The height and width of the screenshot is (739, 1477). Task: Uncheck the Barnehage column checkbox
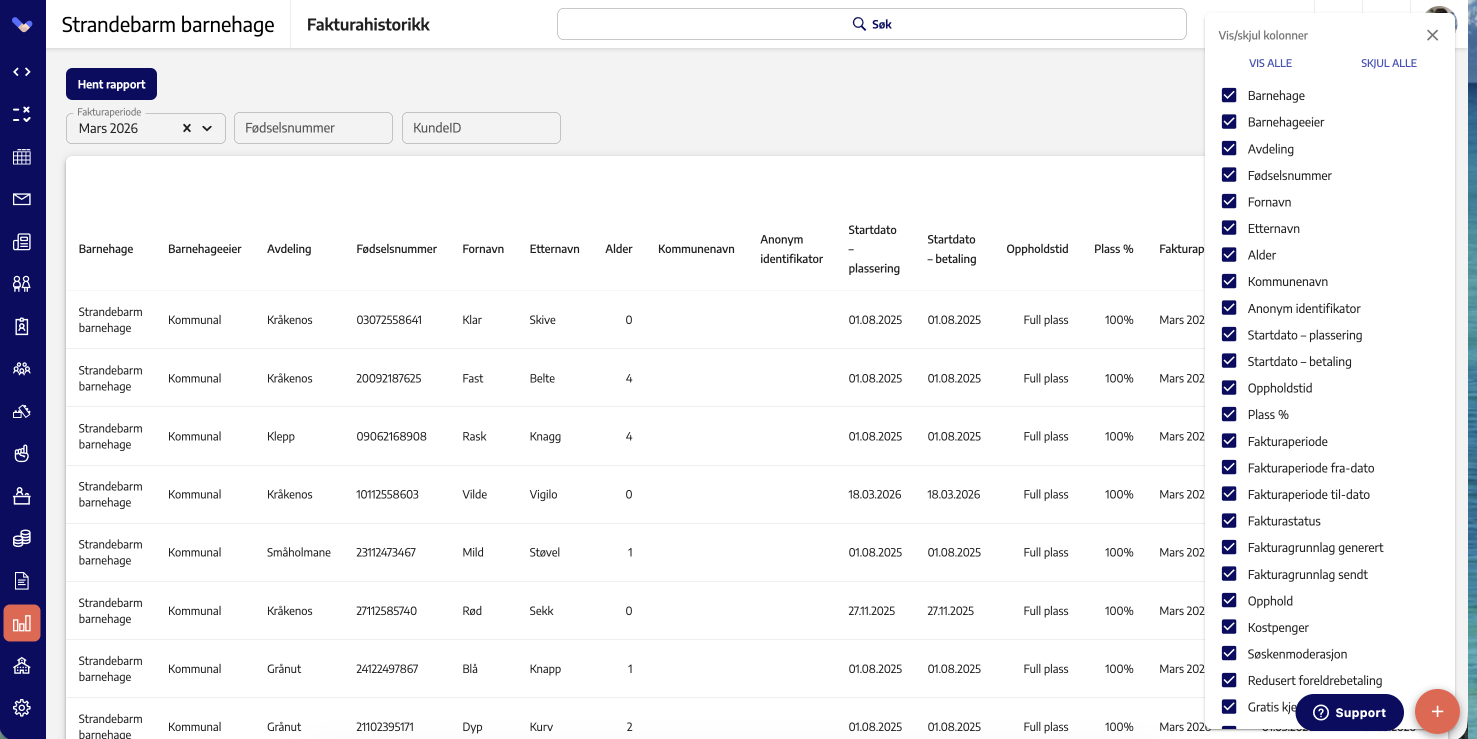[x=1229, y=95]
